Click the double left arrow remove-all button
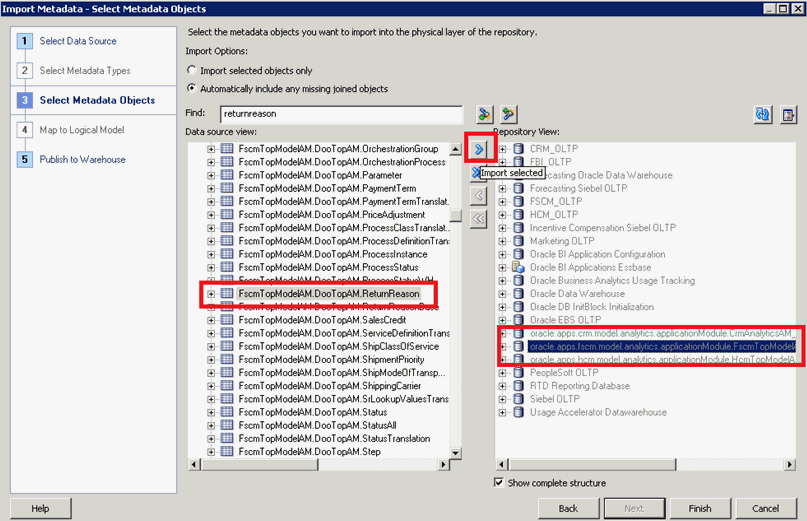 [479, 219]
